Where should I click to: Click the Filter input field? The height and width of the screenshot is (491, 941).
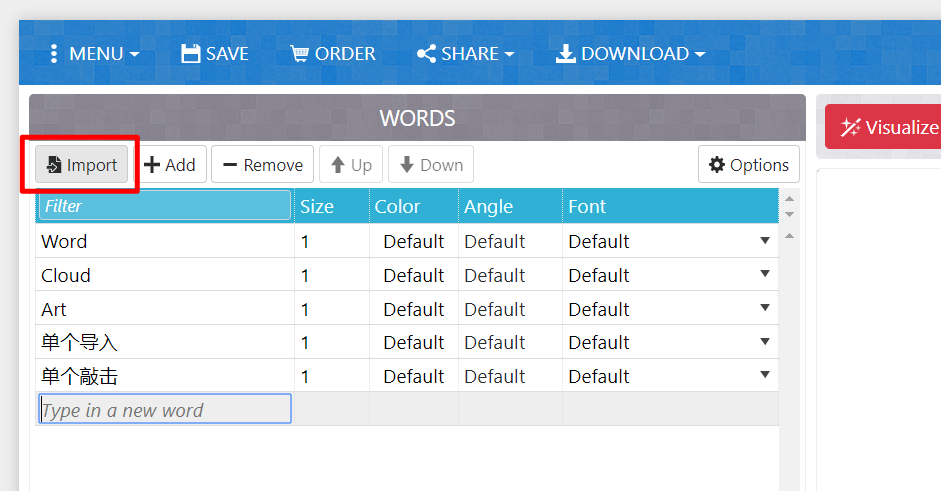[165, 206]
